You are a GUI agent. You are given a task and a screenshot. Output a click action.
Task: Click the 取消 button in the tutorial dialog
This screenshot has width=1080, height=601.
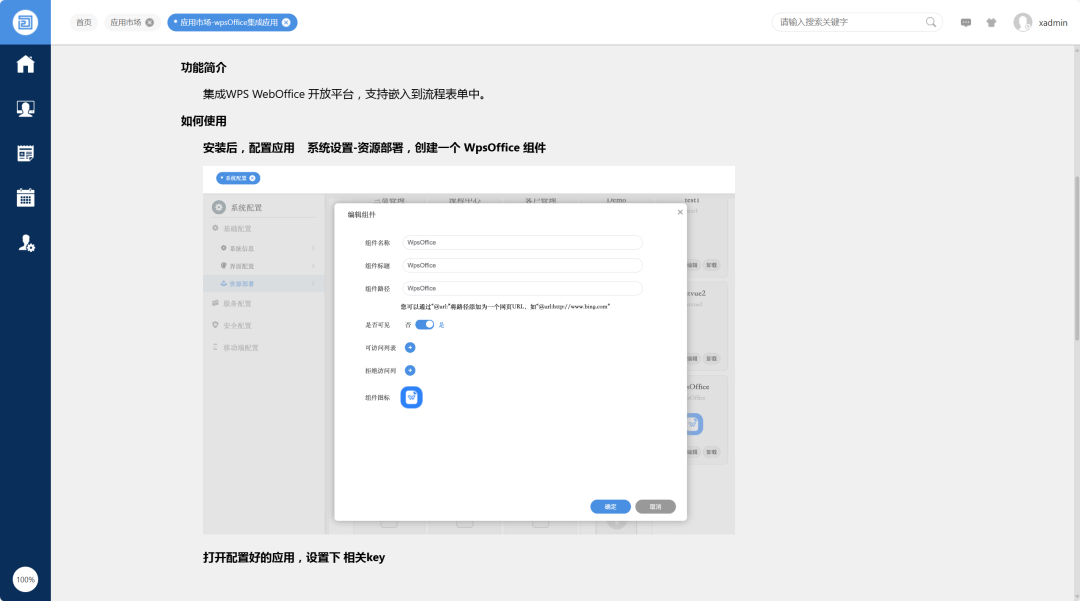click(655, 507)
